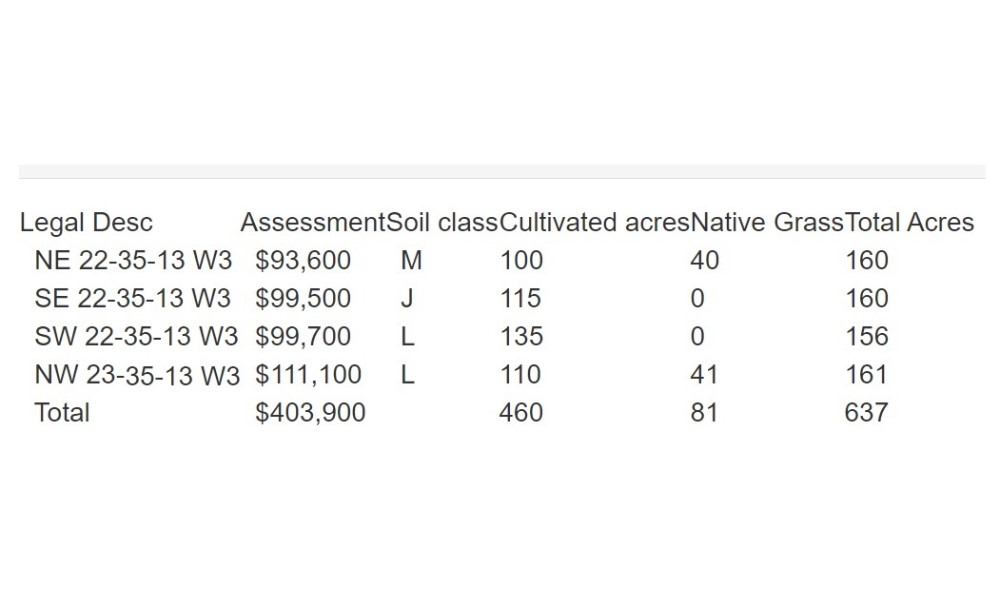Click the $111,100 assessment value
The width and height of the screenshot is (1000, 607).
coord(308,375)
